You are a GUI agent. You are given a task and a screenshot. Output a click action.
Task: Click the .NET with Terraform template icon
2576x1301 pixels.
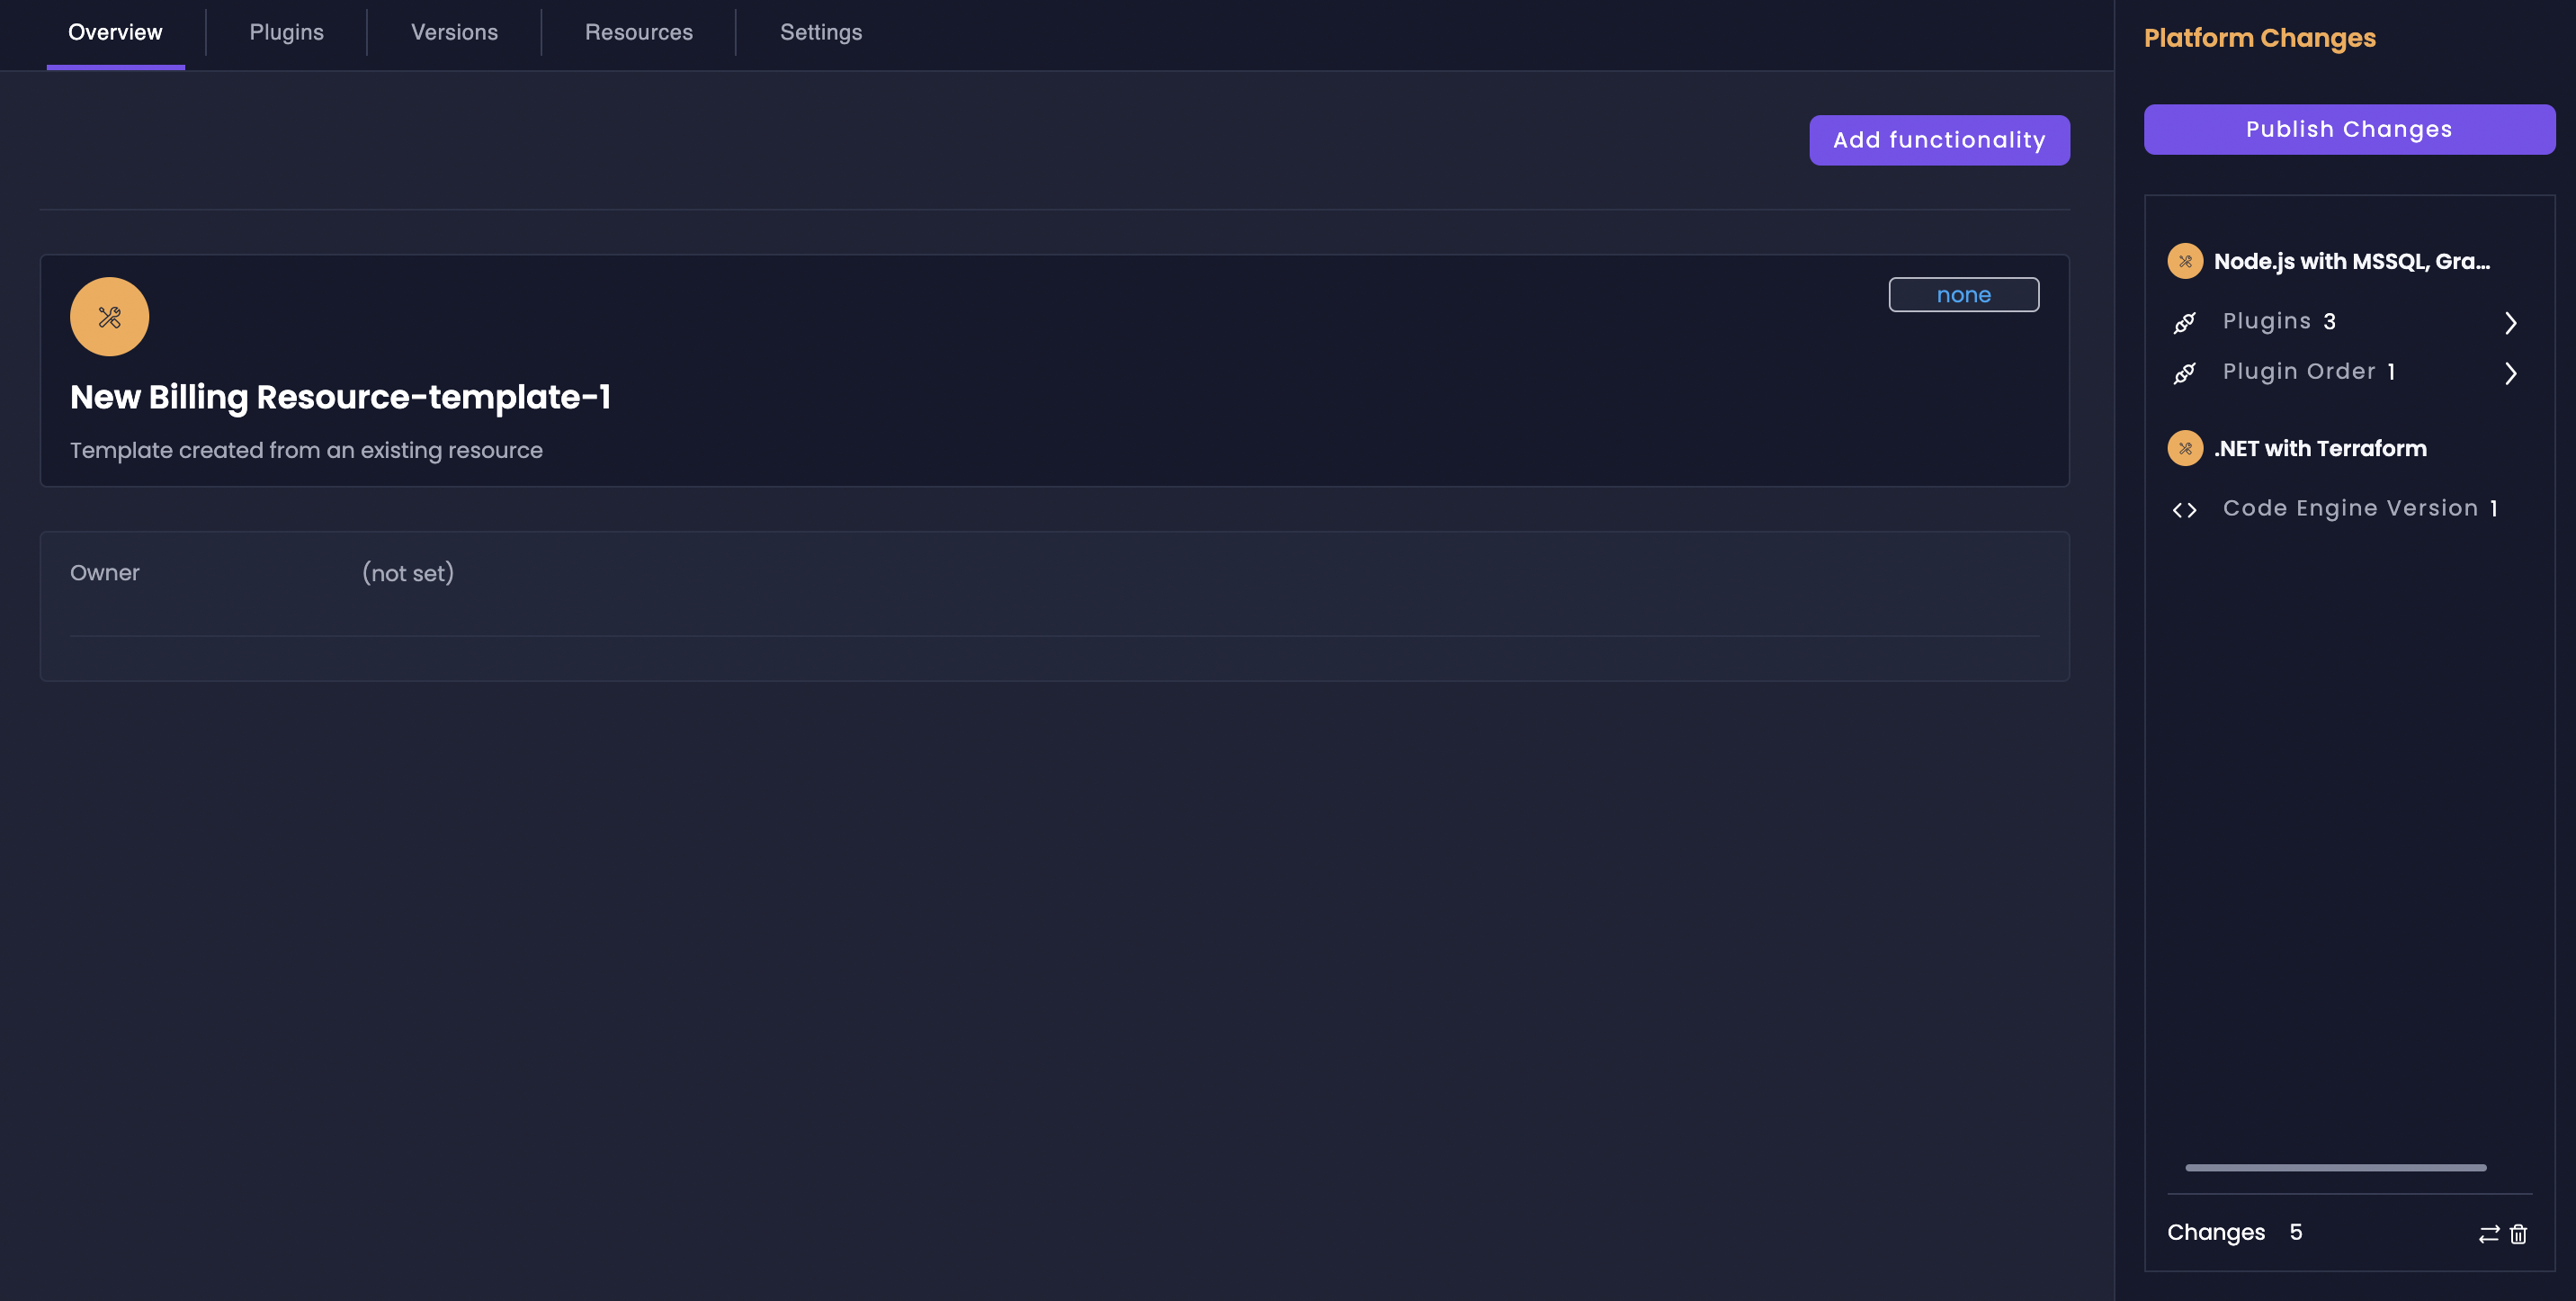[x=2184, y=448]
